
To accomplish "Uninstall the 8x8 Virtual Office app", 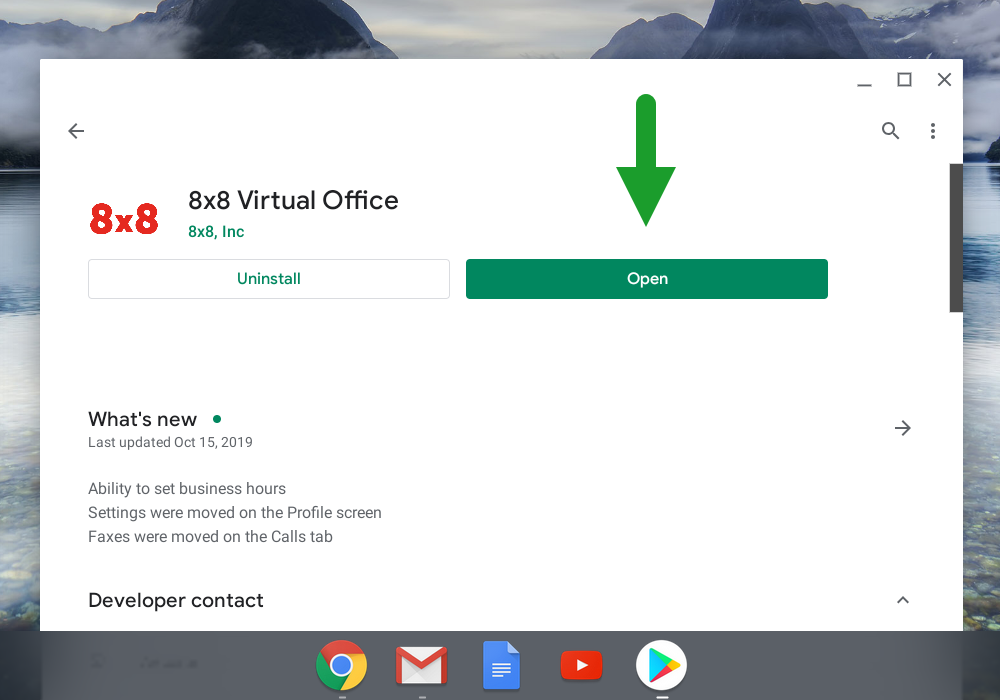I will [x=268, y=279].
